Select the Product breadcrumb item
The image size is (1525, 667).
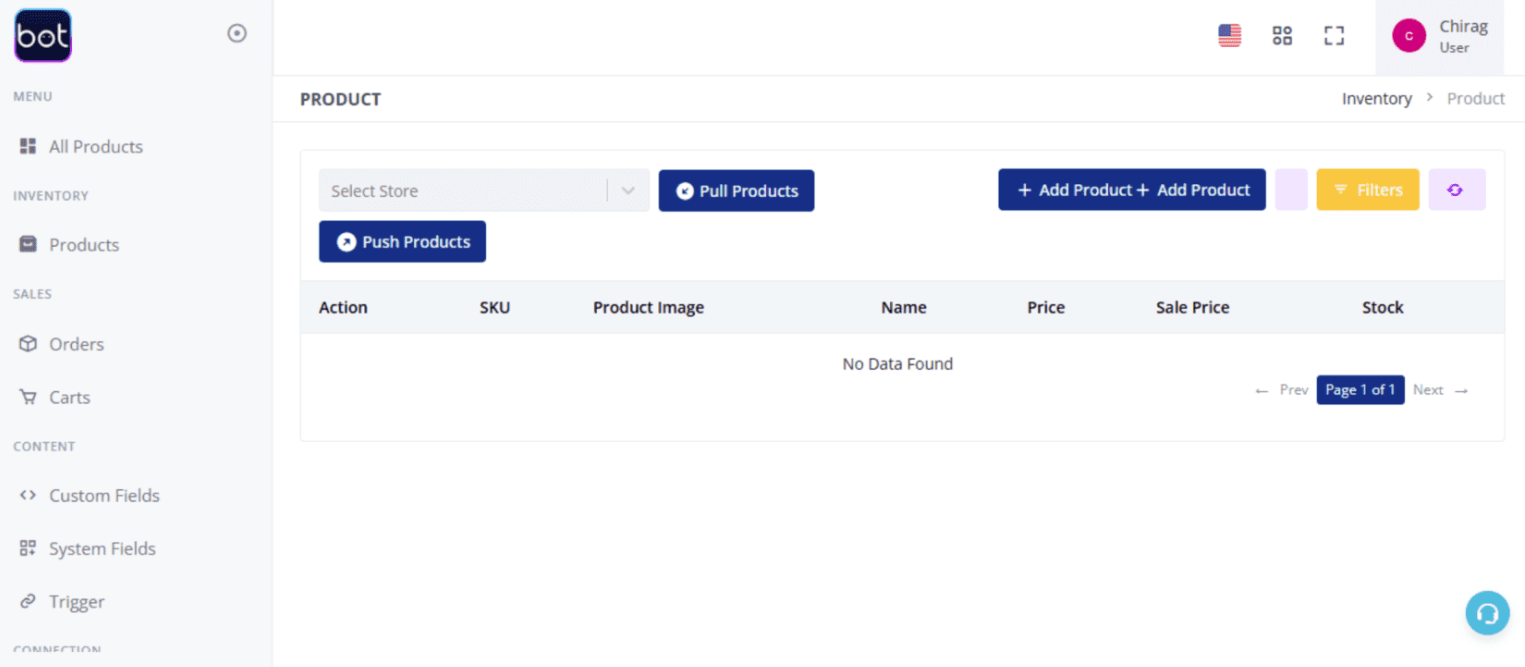(x=1476, y=98)
